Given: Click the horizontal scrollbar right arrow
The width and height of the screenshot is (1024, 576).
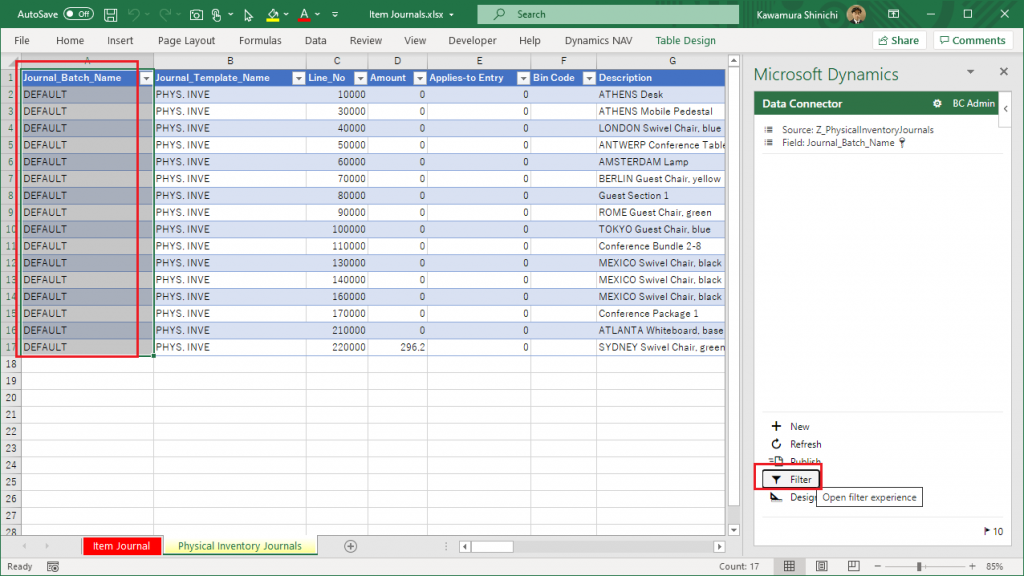Looking at the screenshot, I should 719,547.
